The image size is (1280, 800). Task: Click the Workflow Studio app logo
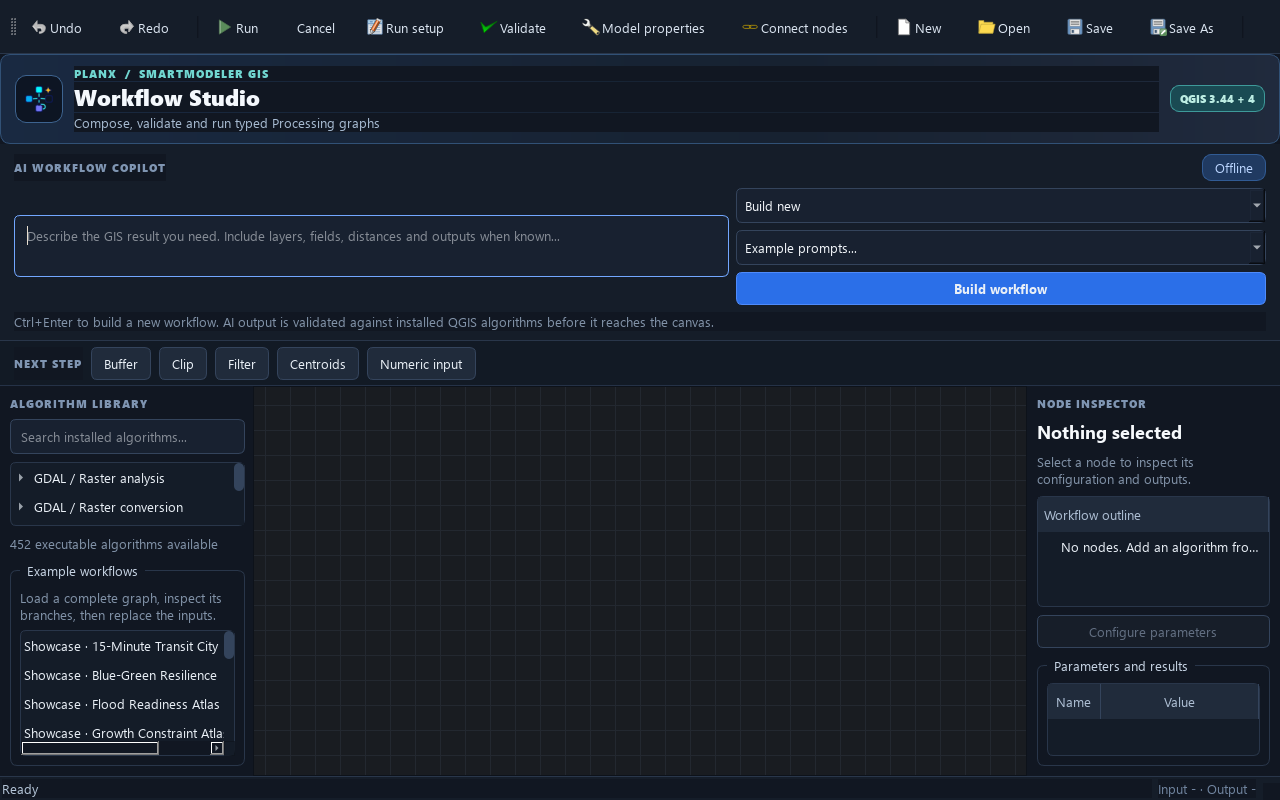coord(39,99)
